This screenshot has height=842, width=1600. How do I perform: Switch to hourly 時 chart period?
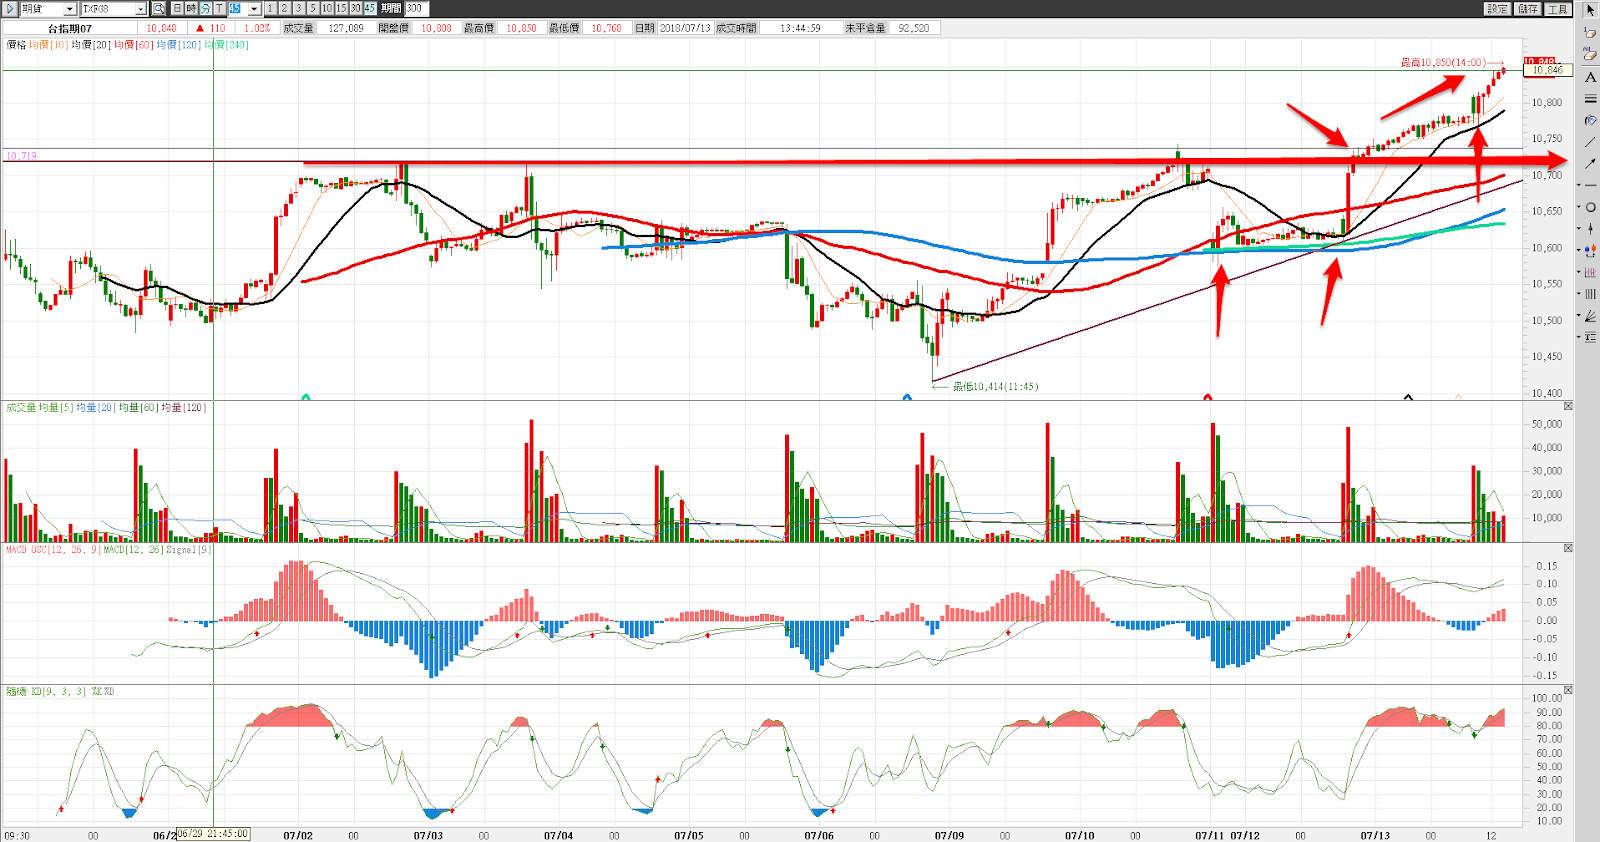pos(191,9)
